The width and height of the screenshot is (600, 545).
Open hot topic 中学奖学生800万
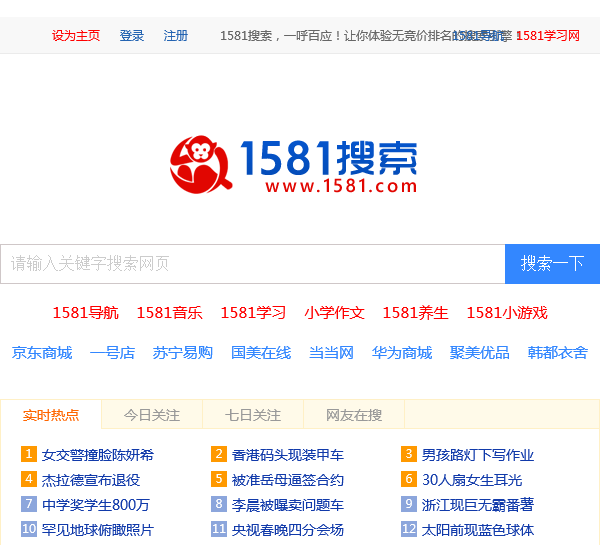point(95,505)
